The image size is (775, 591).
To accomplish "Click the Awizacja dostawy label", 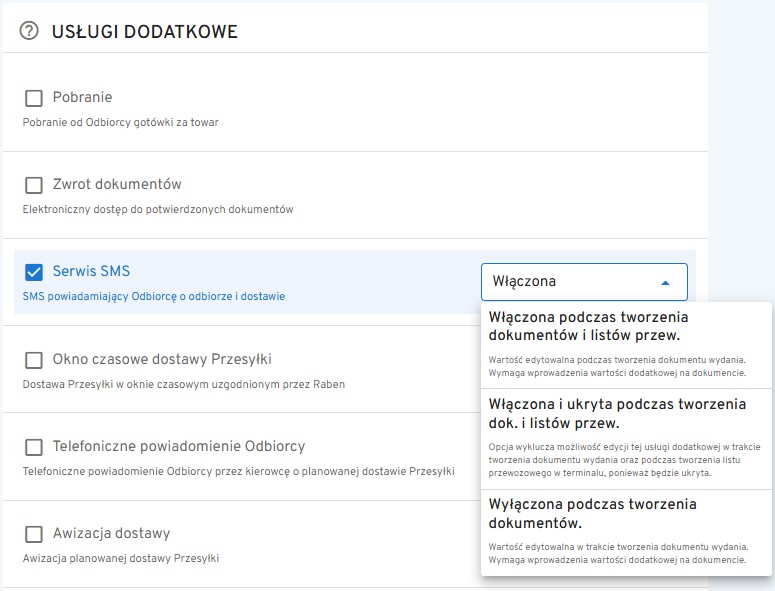I will [x=111, y=533].
